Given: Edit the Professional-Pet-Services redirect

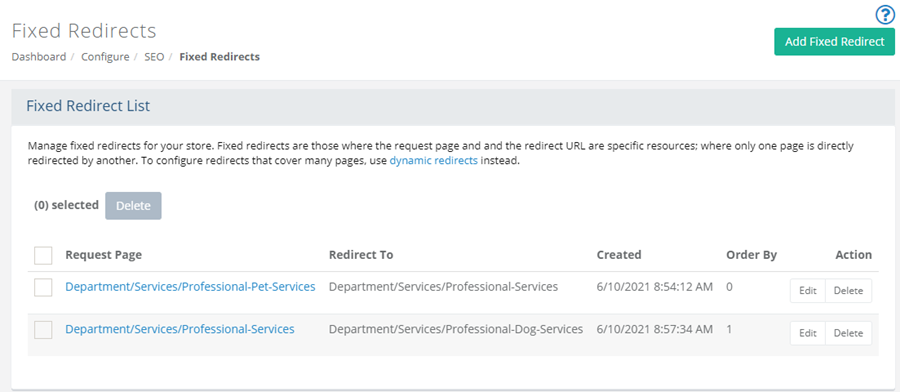Looking at the screenshot, I should pyautogui.click(x=808, y=290).
